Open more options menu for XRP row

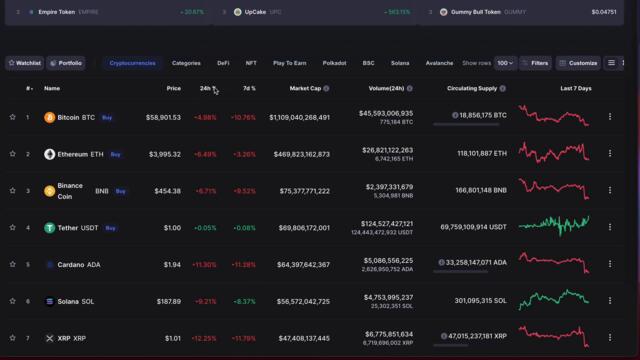coord(610,338)
